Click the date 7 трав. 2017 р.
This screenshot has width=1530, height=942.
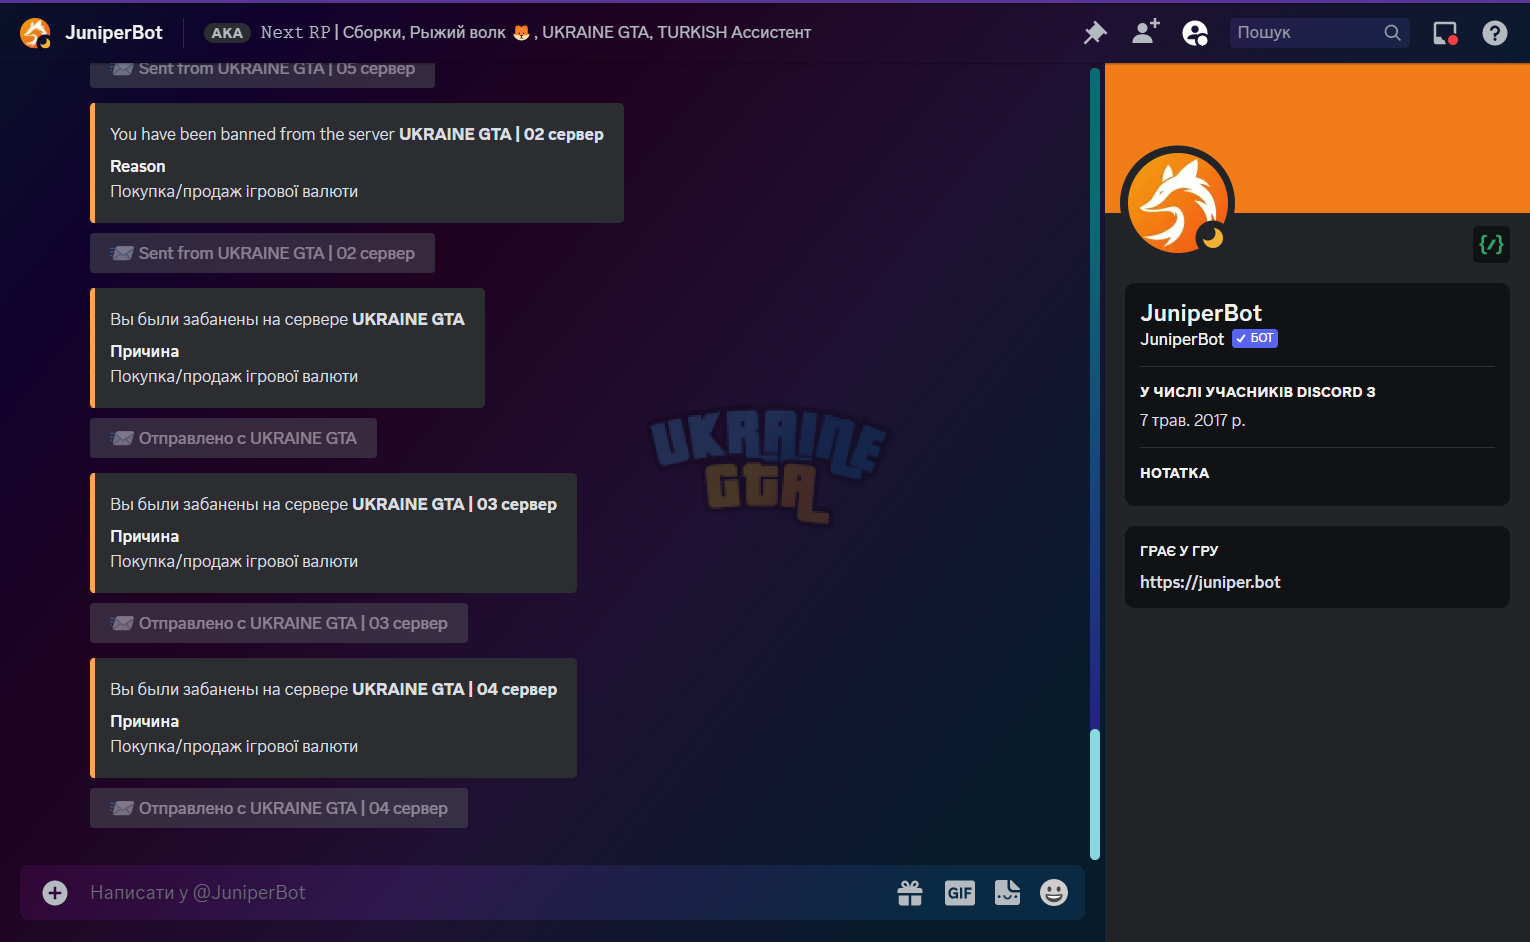pyautogui.click(x=1192, y=420)
